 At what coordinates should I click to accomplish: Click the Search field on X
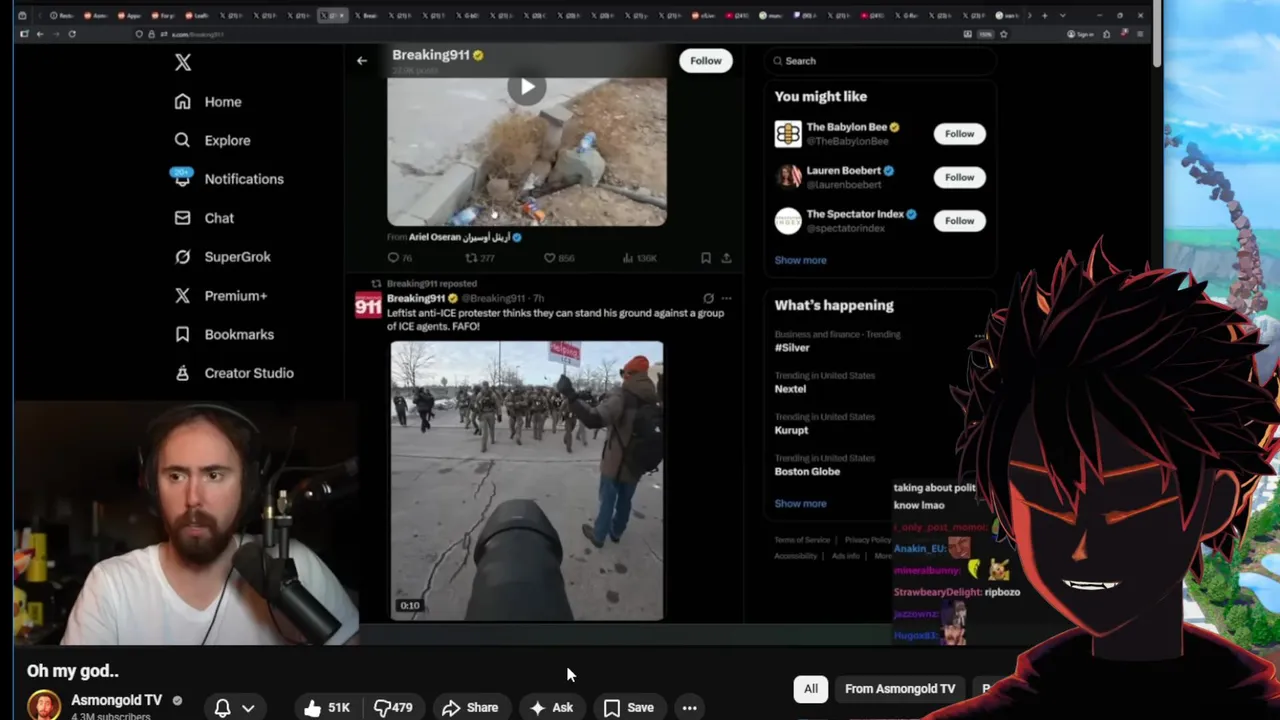click(x=880, y=61)
